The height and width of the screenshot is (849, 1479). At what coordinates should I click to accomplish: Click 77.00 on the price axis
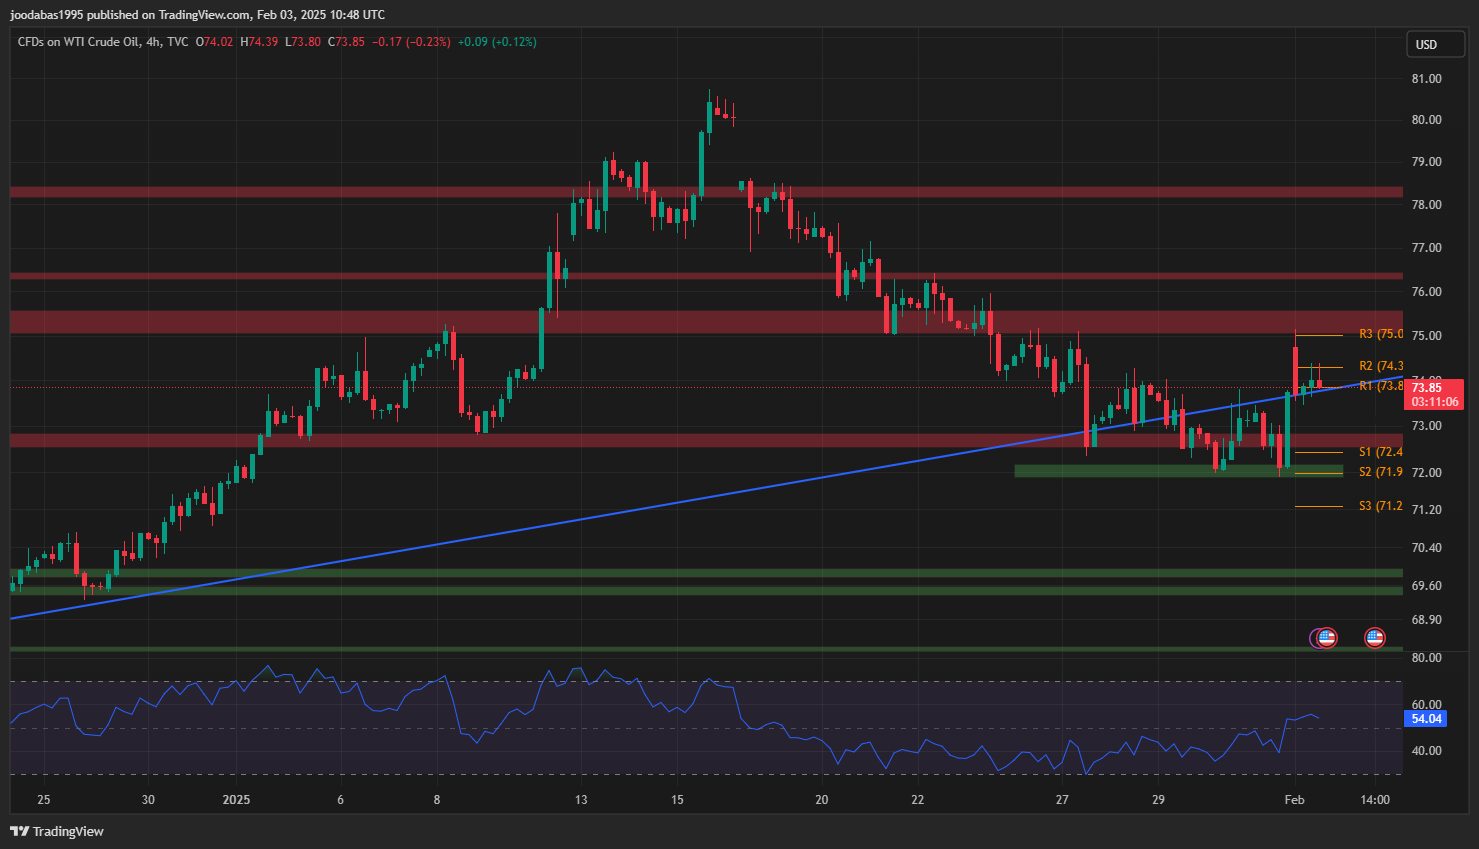1426,248
